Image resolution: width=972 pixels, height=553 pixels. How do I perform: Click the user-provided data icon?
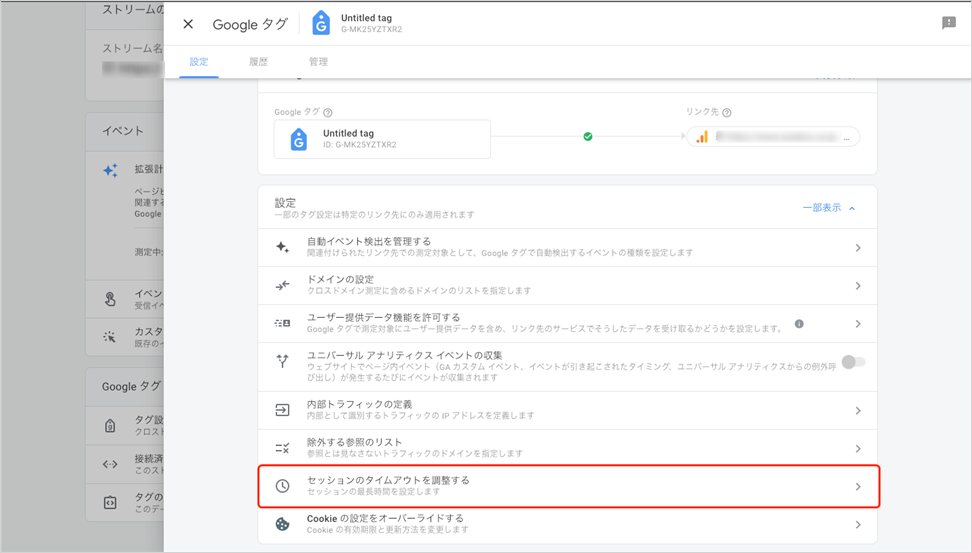(282, 323)
